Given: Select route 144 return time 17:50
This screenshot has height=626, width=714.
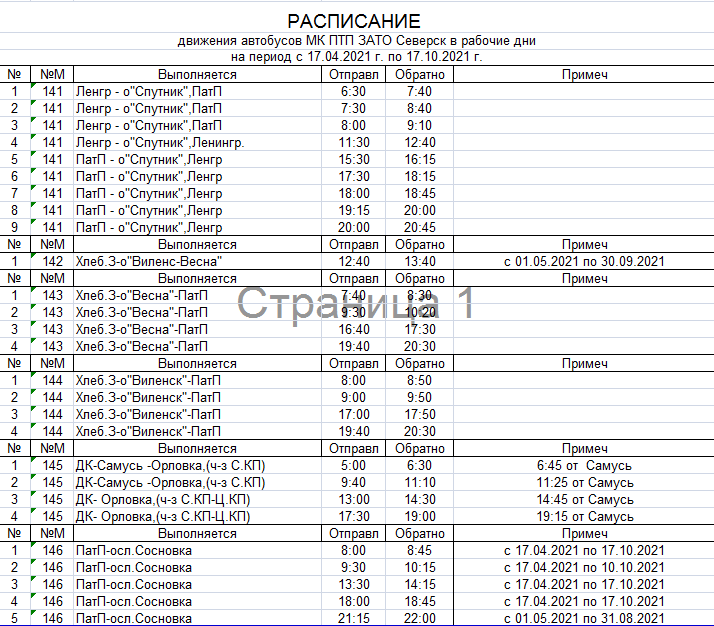Looking at the screenshot, I should click(x=420, y=414).
